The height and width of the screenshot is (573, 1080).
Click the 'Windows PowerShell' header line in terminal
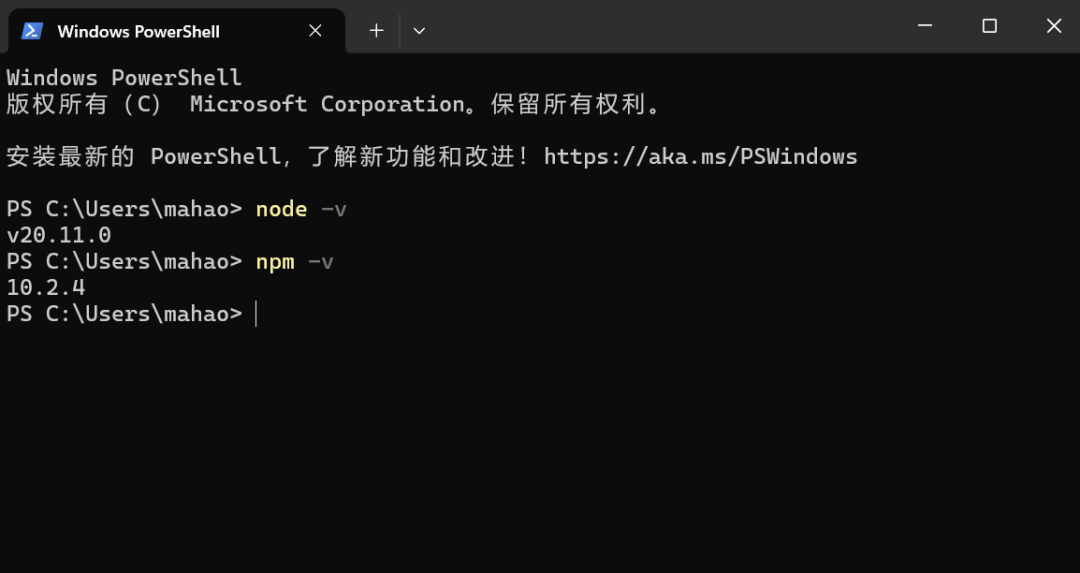(x=124, y=77)
